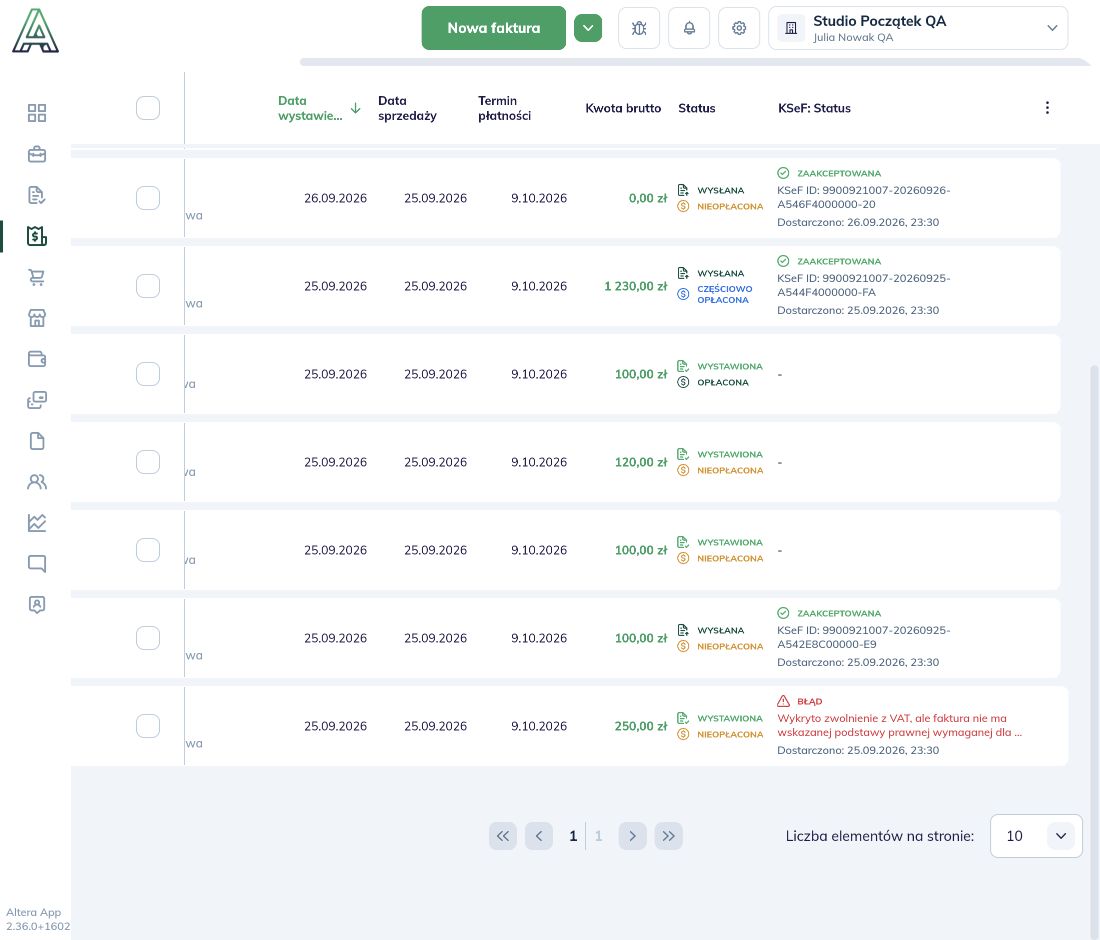1100x940 pixels.
Task: Click the horizontal scrollbar above the table
Action: point(695,62)
